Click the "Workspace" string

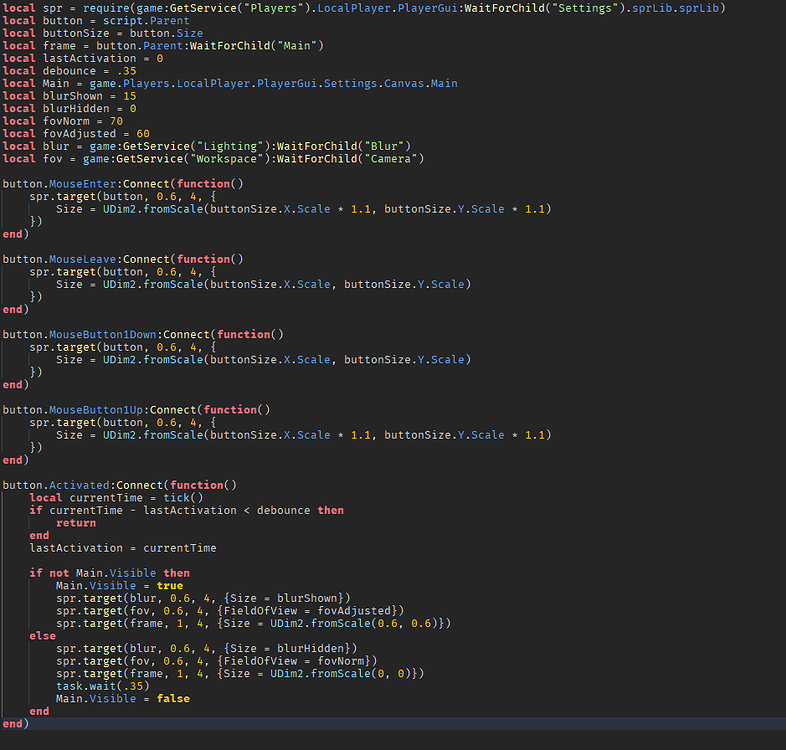pos(227,158)
